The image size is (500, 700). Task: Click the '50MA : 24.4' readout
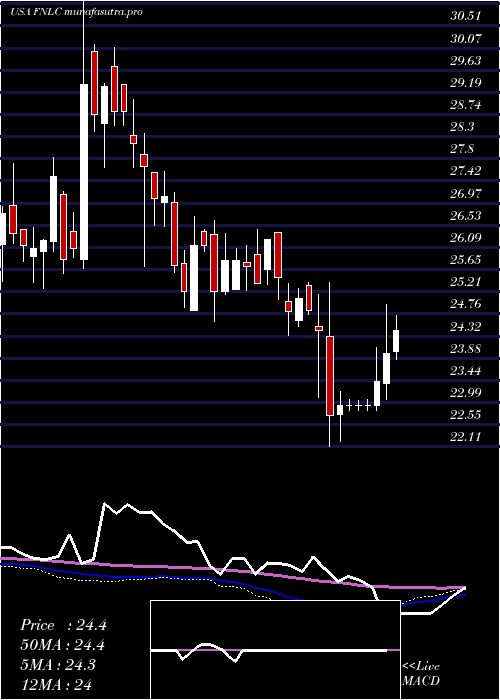point(63,645)
